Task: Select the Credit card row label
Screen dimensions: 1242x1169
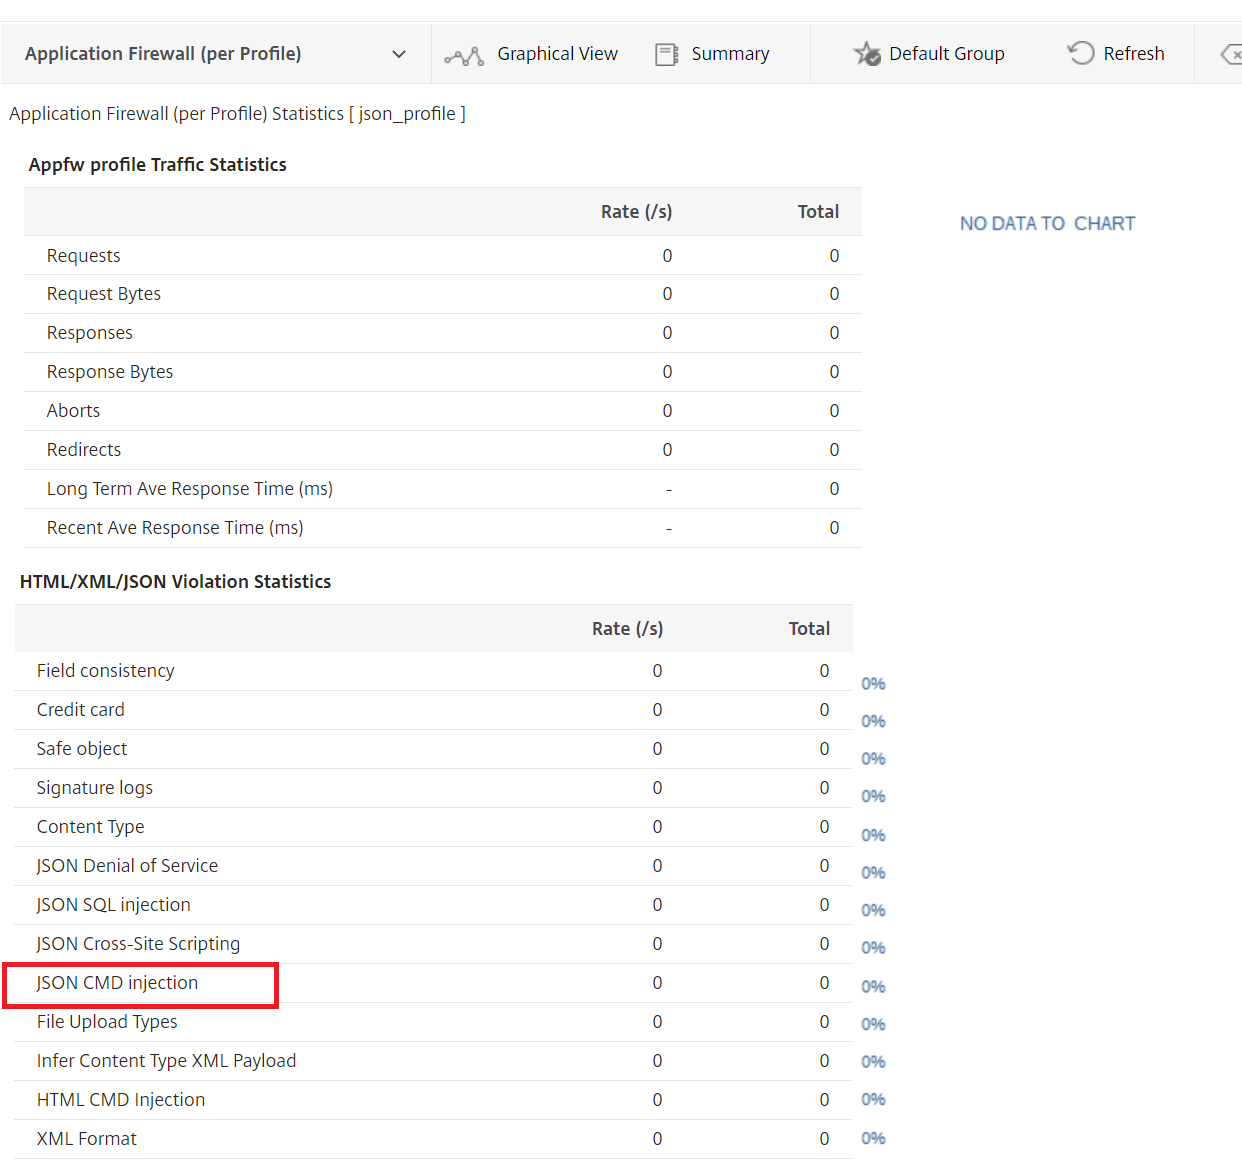Action: [81, 710]
